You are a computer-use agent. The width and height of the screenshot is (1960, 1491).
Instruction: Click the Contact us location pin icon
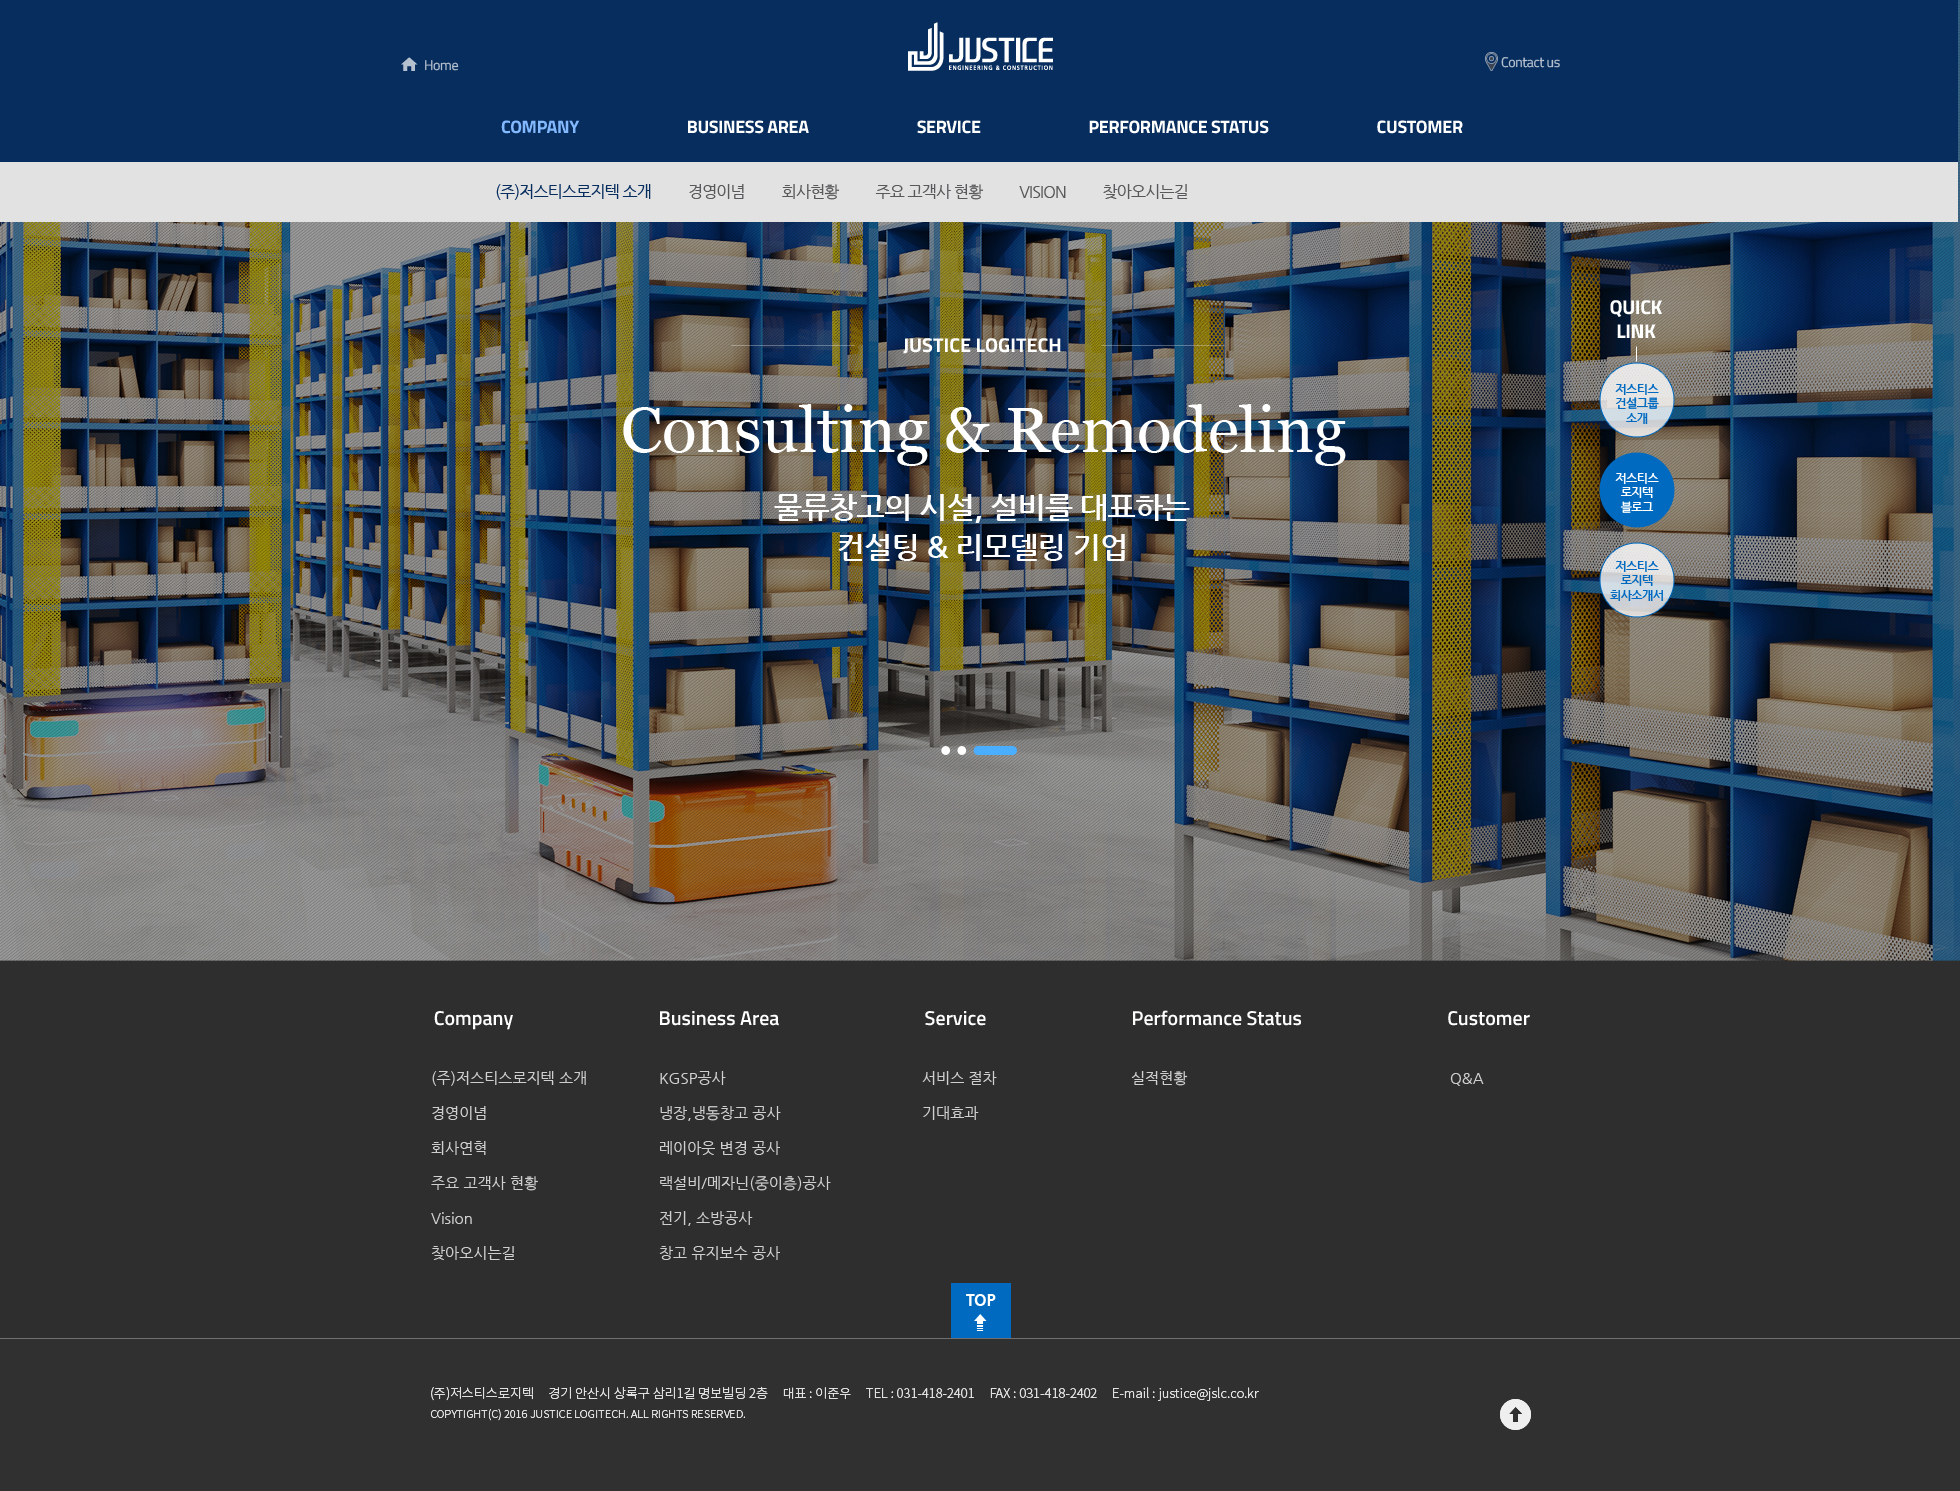[1491, 62]
